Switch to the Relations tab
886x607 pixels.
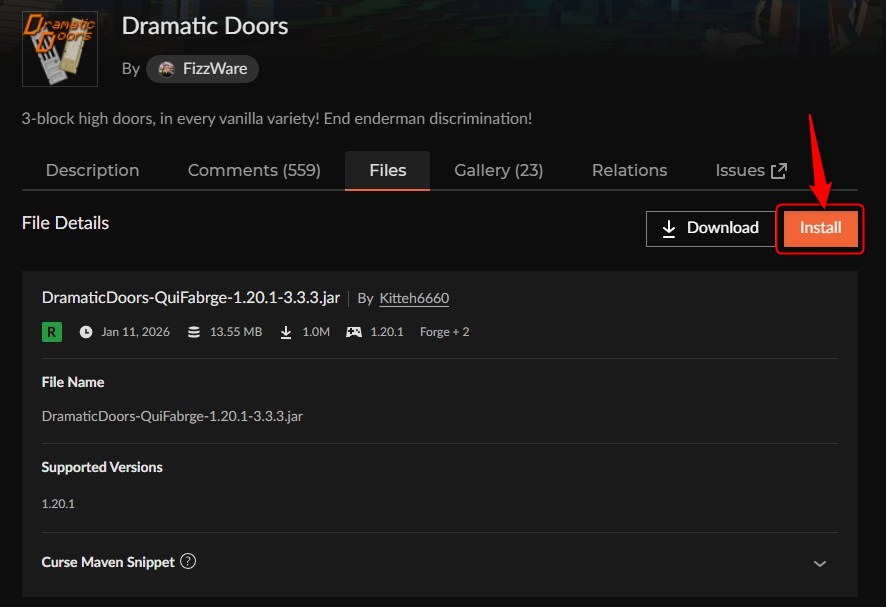[x=629, y=170]
